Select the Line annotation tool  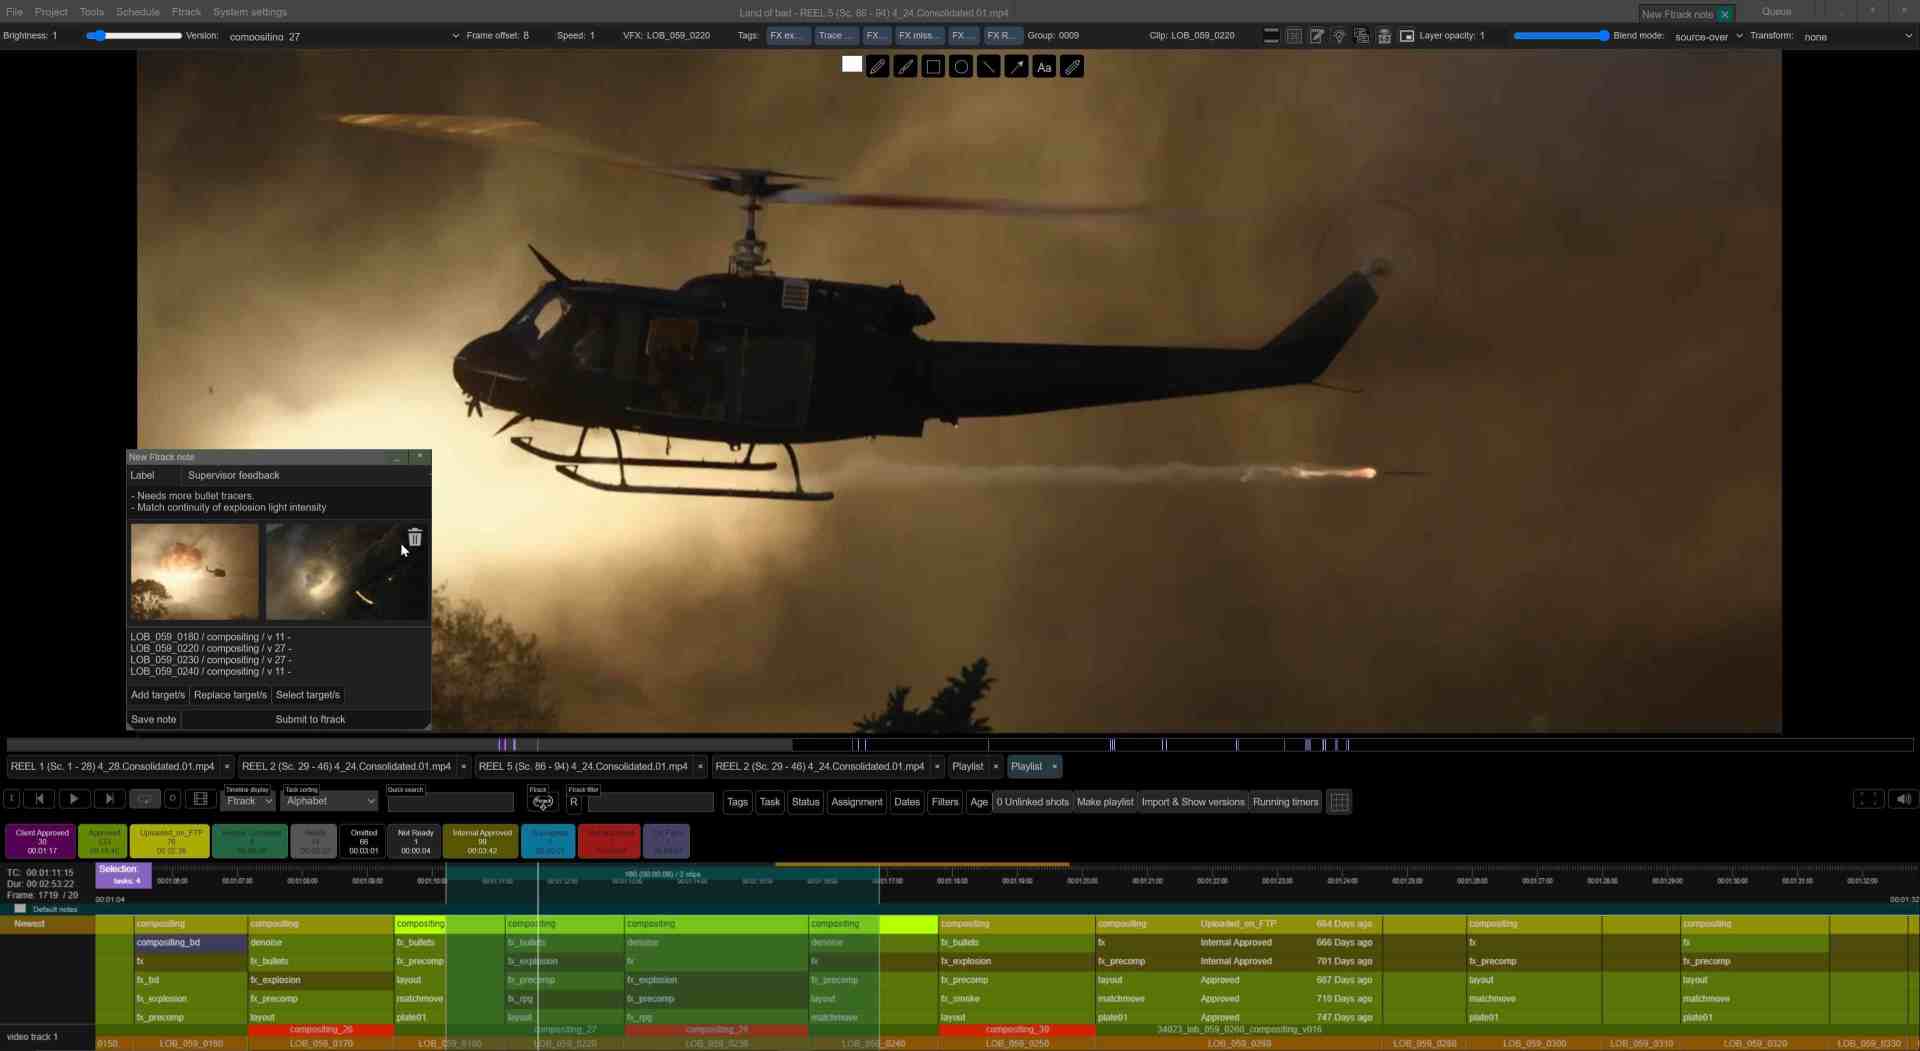coord(988,67)
